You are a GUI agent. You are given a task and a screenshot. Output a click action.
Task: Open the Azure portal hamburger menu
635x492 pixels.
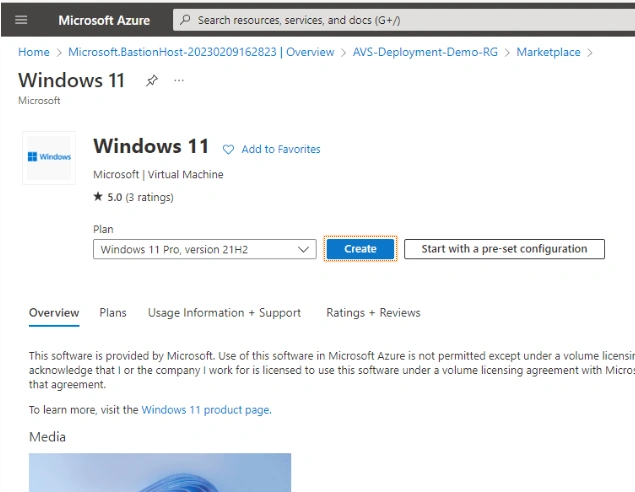pos(21,20)
